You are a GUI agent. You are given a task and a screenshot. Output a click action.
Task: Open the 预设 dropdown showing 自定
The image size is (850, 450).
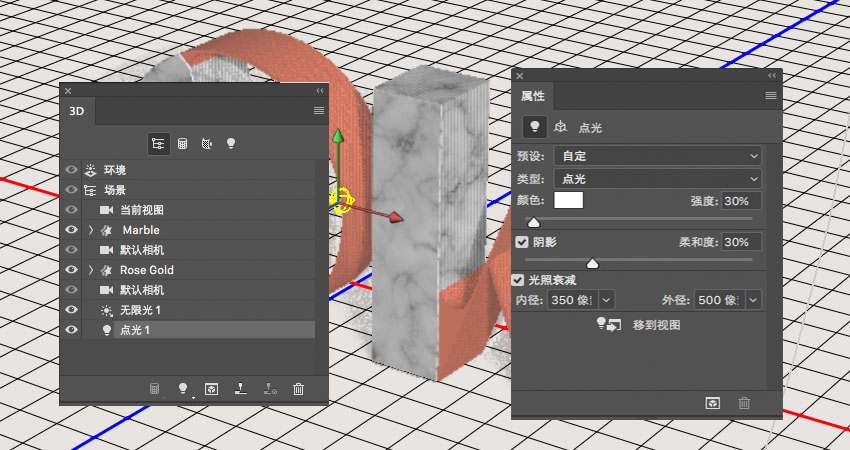[658, 156]
